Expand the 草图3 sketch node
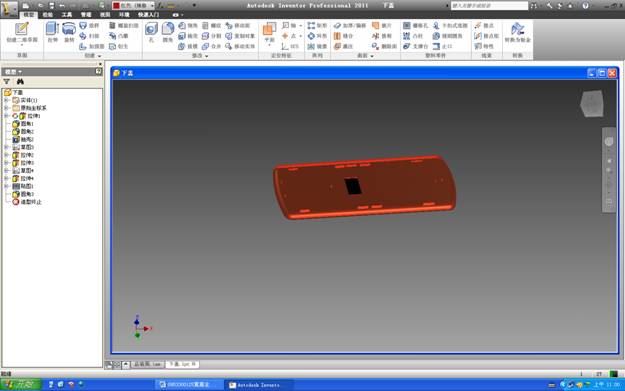 (x=6, y=147)
